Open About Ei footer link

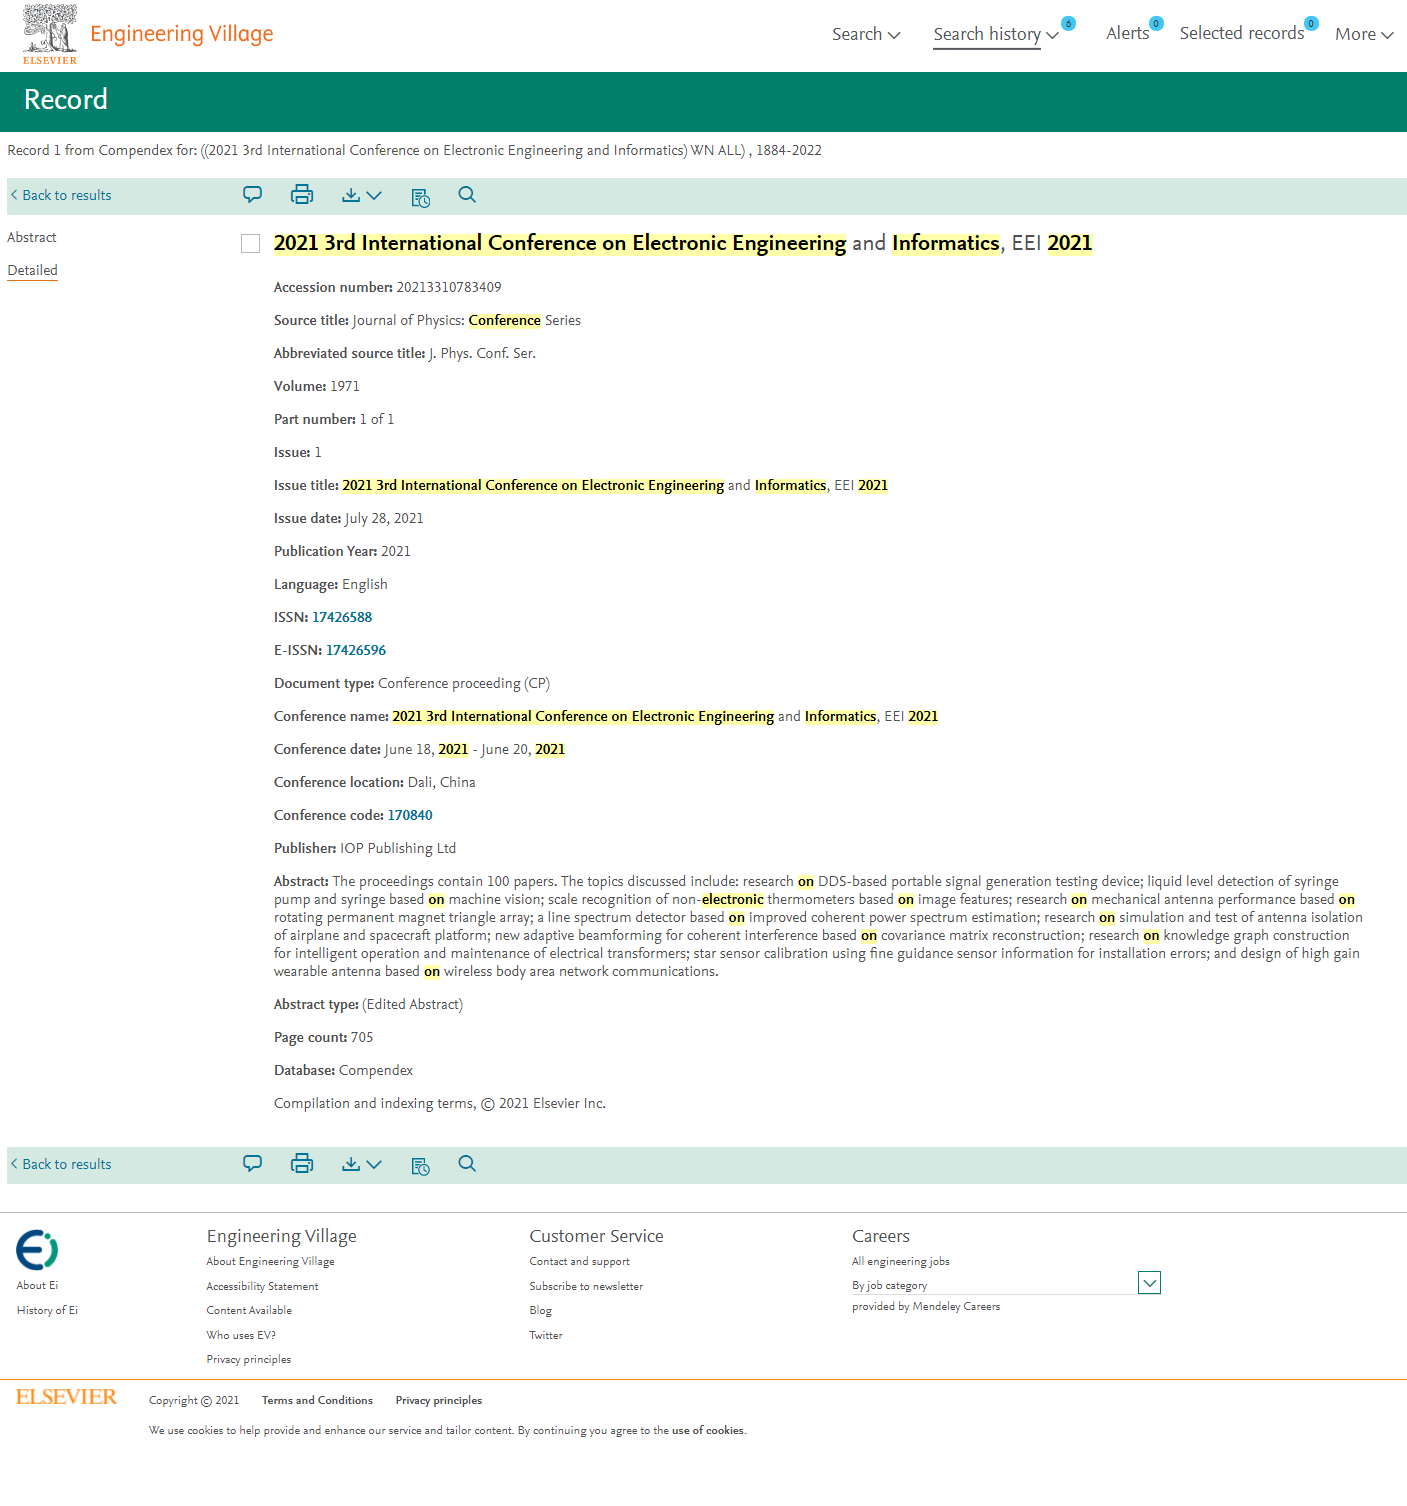[37, 1285]
